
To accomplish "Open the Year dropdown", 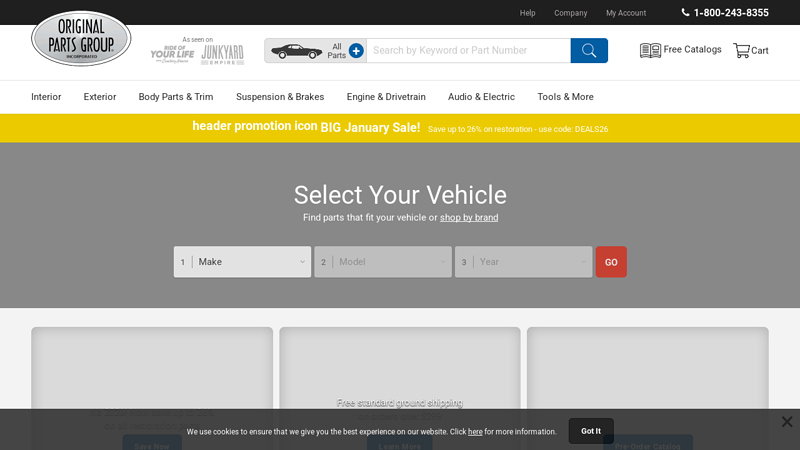I will point(523,262).
